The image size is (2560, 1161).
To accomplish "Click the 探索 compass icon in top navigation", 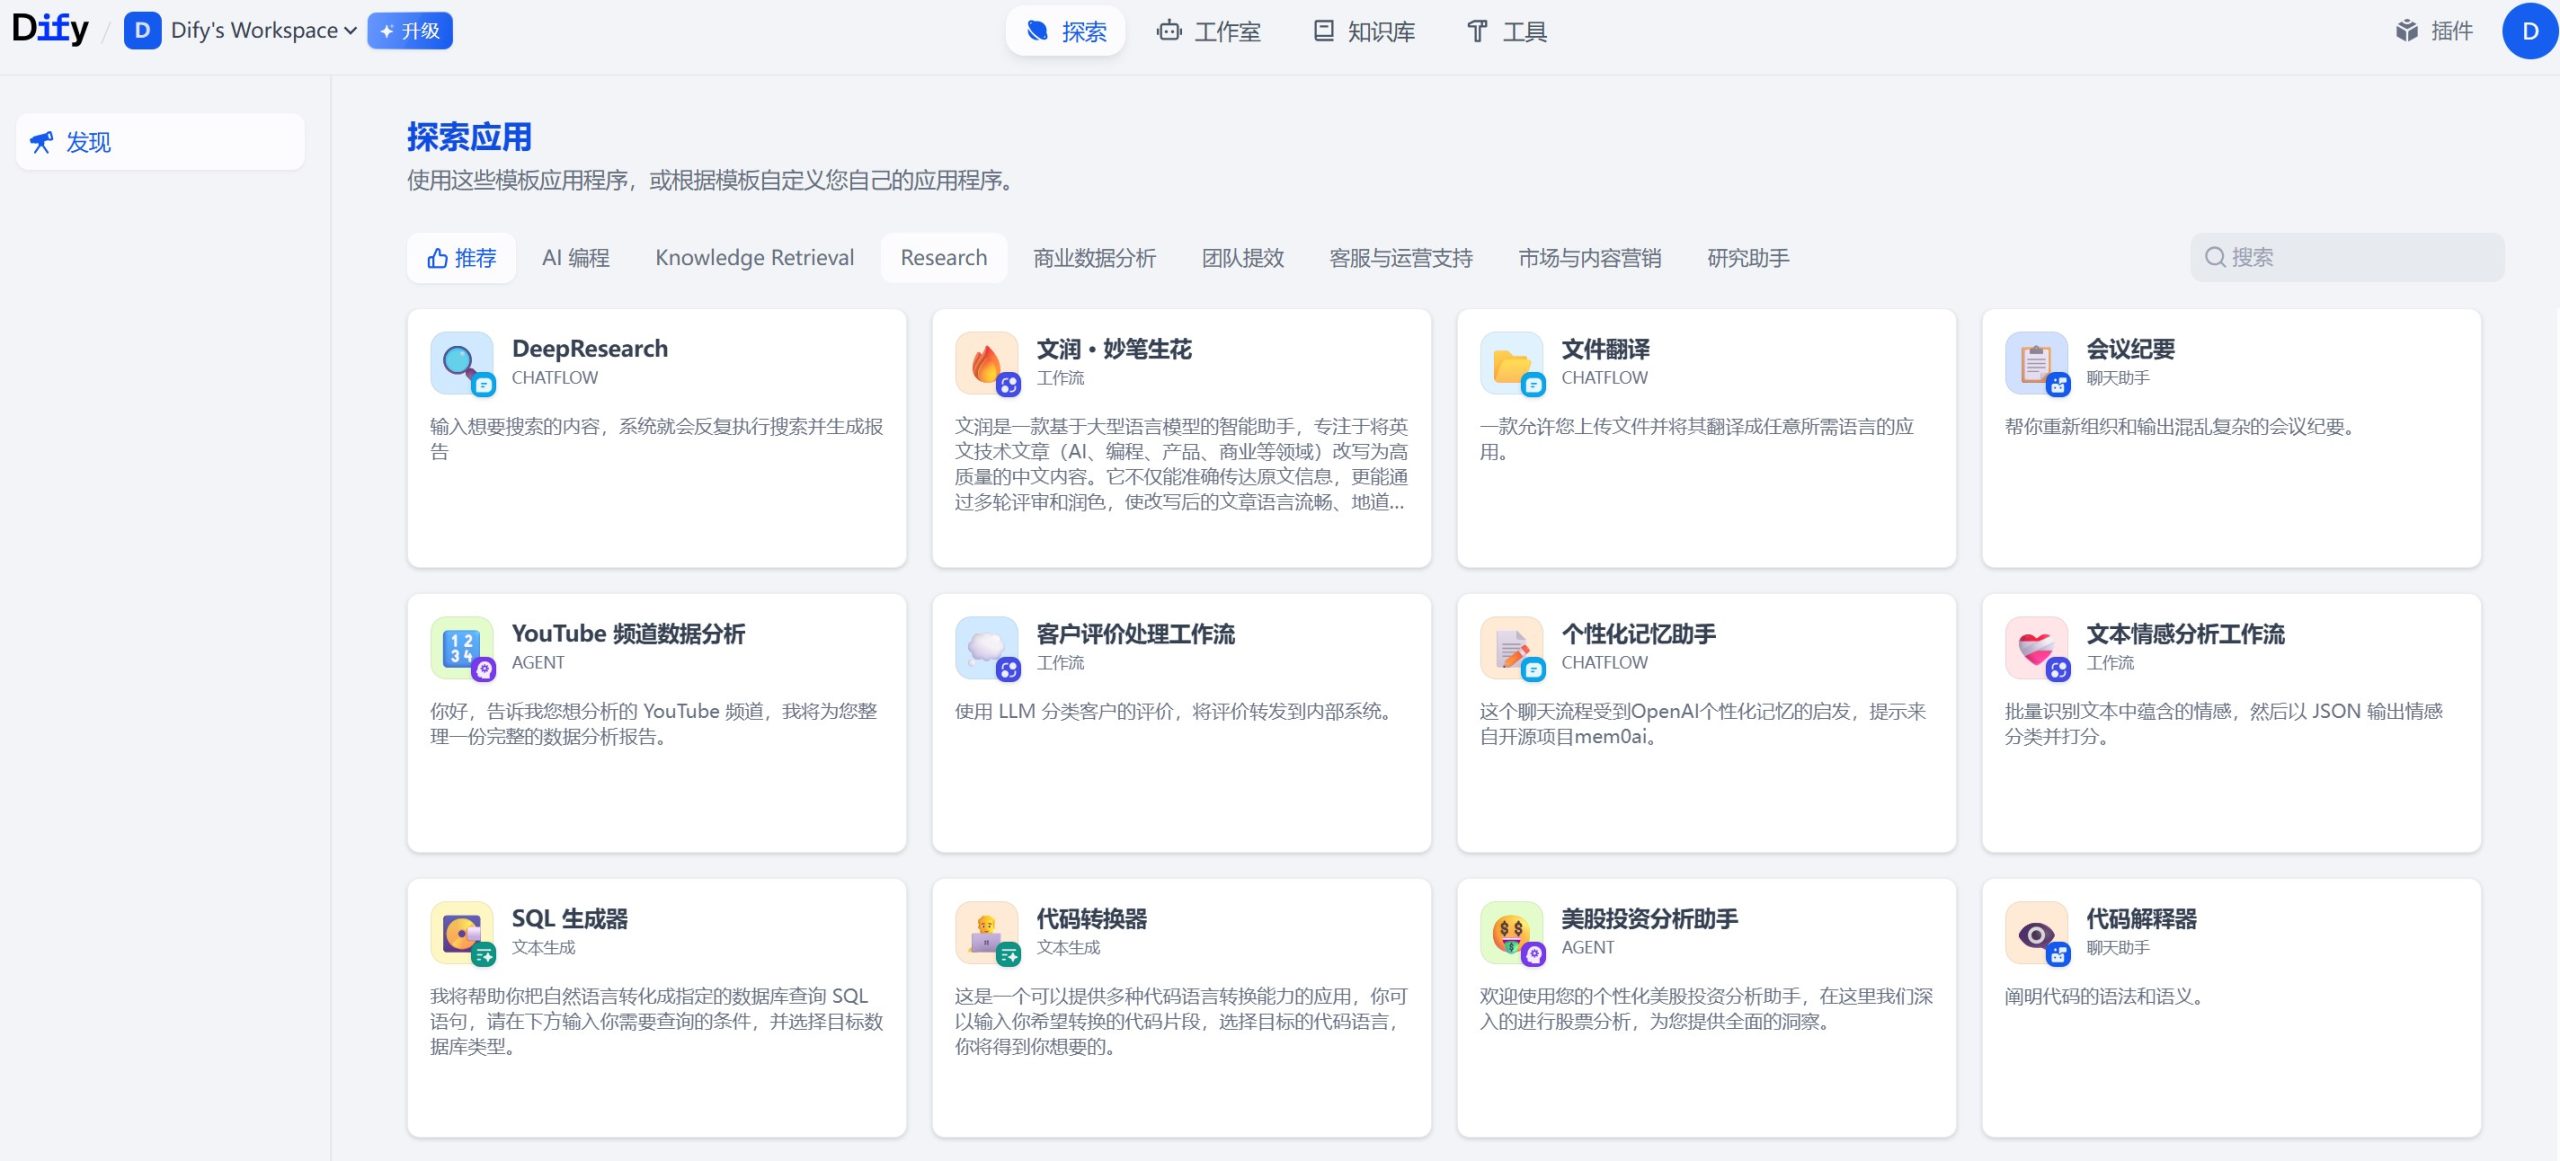I will pyautogui.click(x=1037, y=31).
